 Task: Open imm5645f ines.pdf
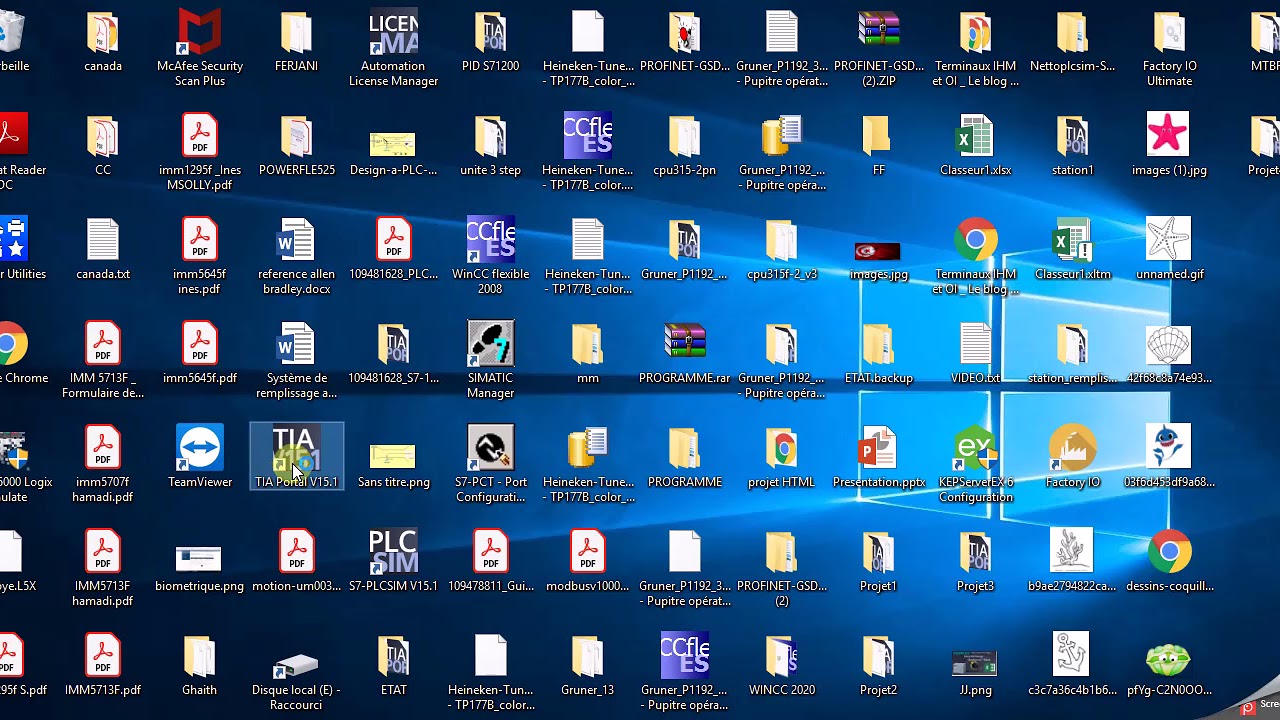point(200,255)
